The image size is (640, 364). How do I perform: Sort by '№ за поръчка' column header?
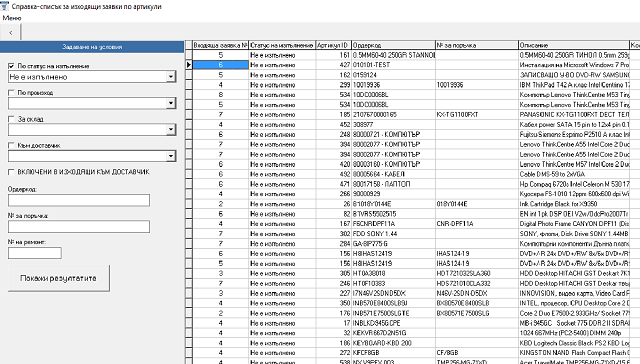pyautogui.click(x=477, y=45)
